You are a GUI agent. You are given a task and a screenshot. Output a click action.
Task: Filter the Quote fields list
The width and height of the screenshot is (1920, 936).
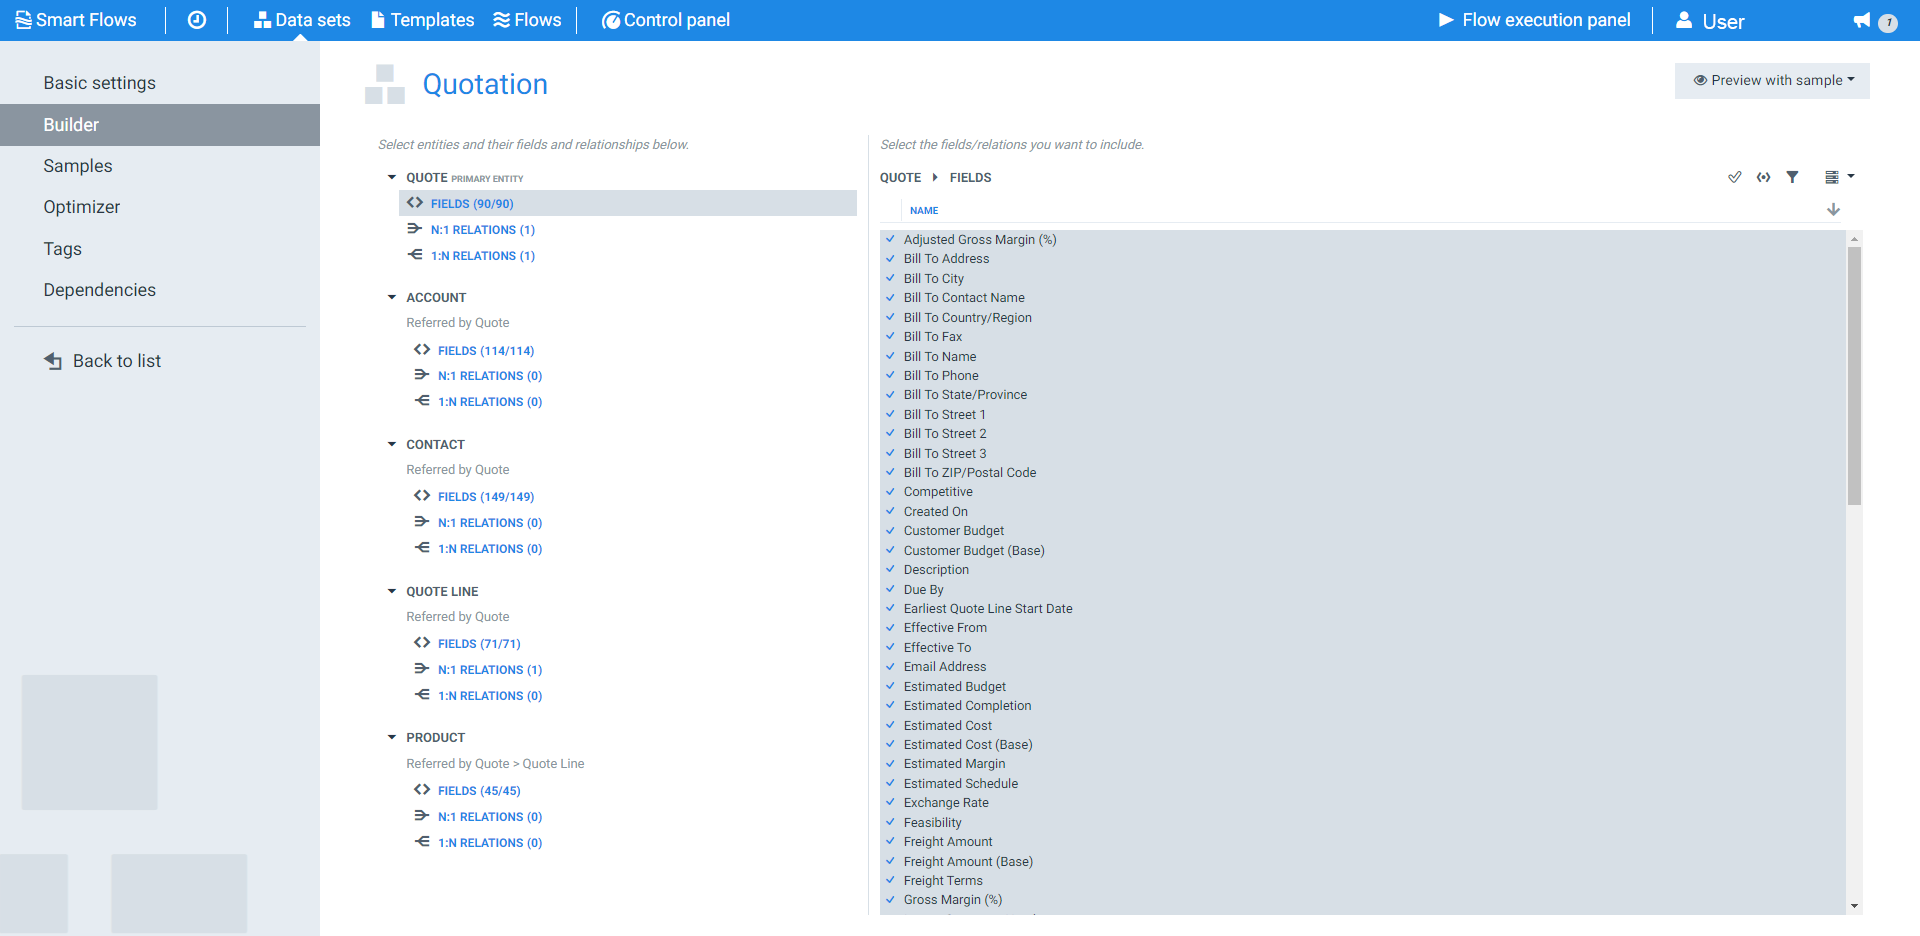pos(1793,177)
